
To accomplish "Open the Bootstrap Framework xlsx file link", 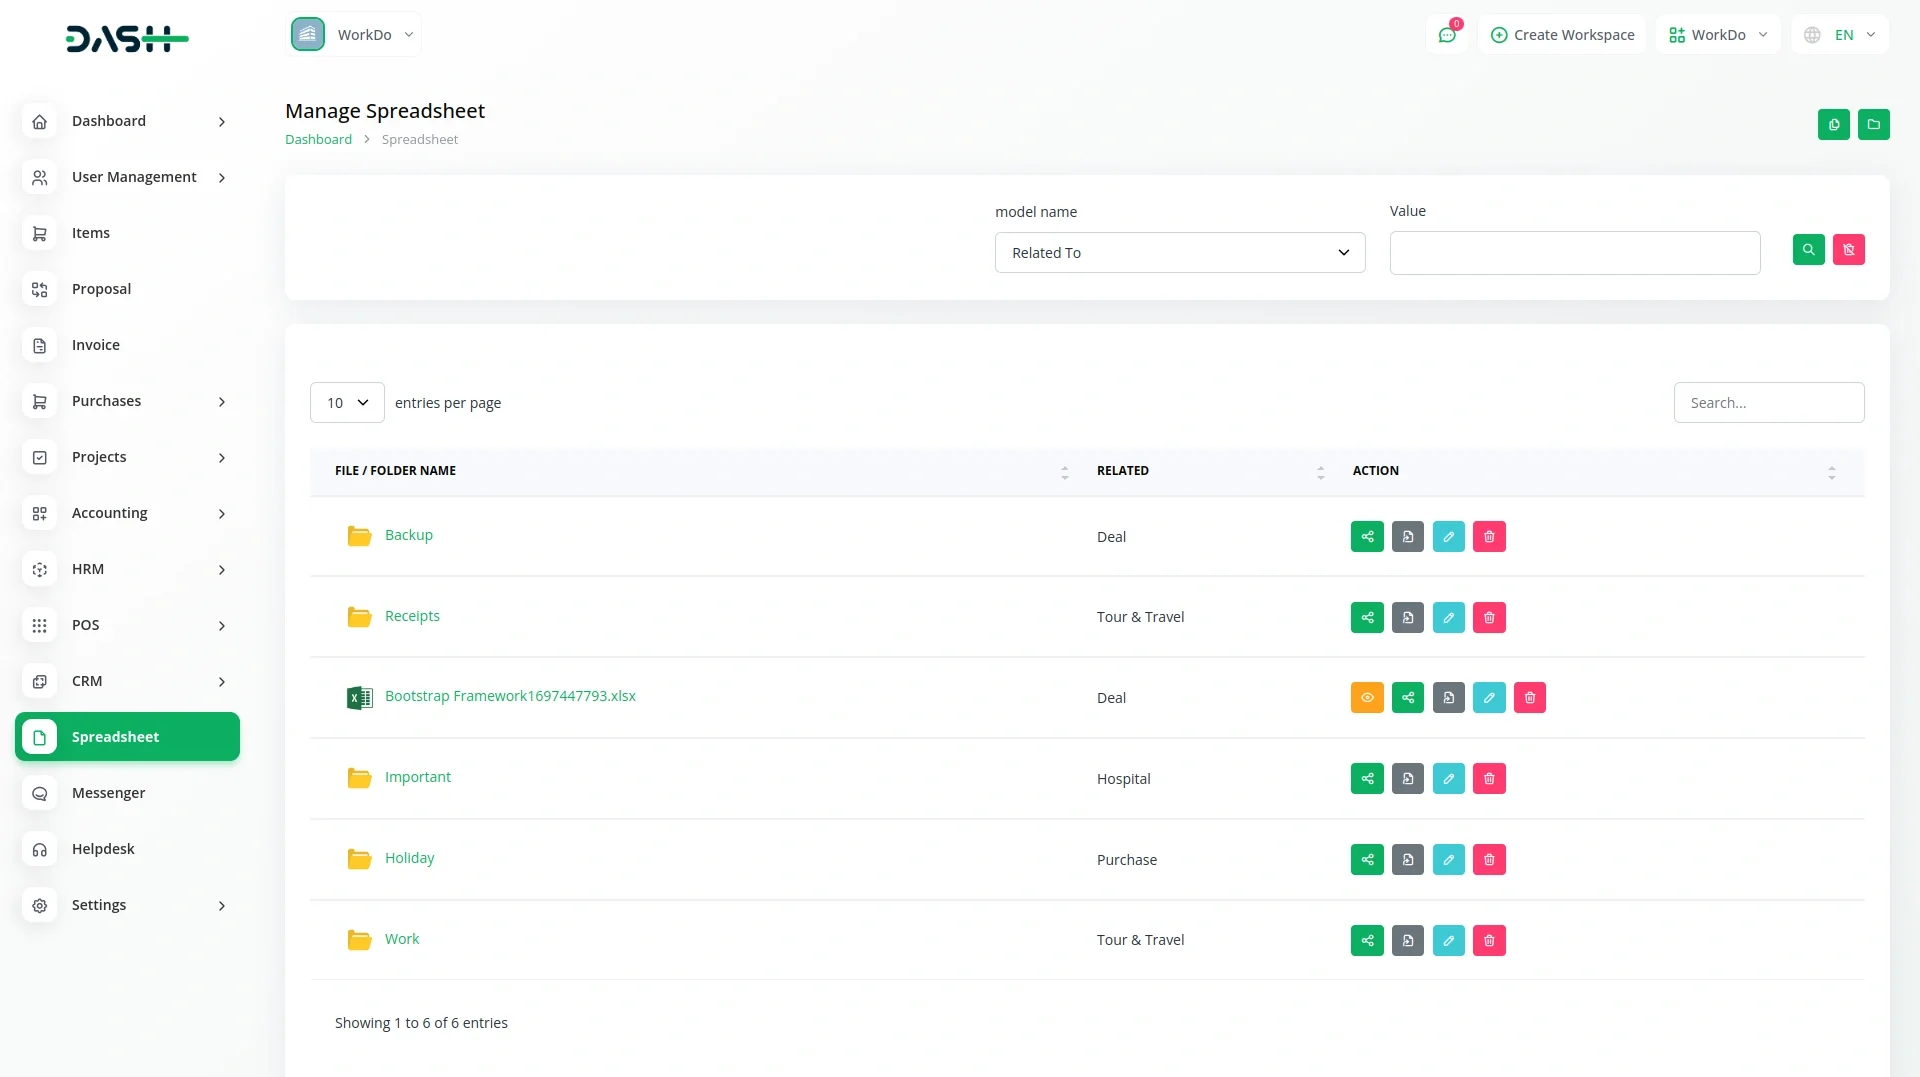I will [510, 696].
